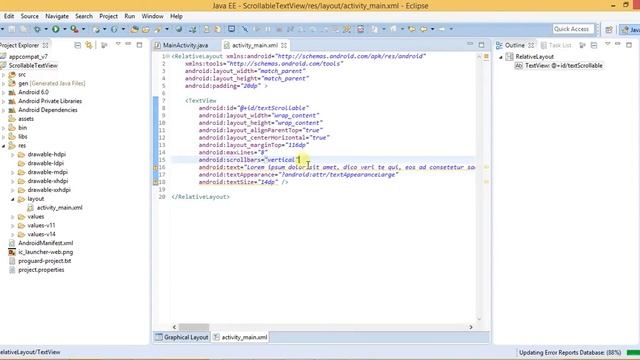Open the Debug button dropdown arrow
The image size is (640, 360).
(46, 29)
